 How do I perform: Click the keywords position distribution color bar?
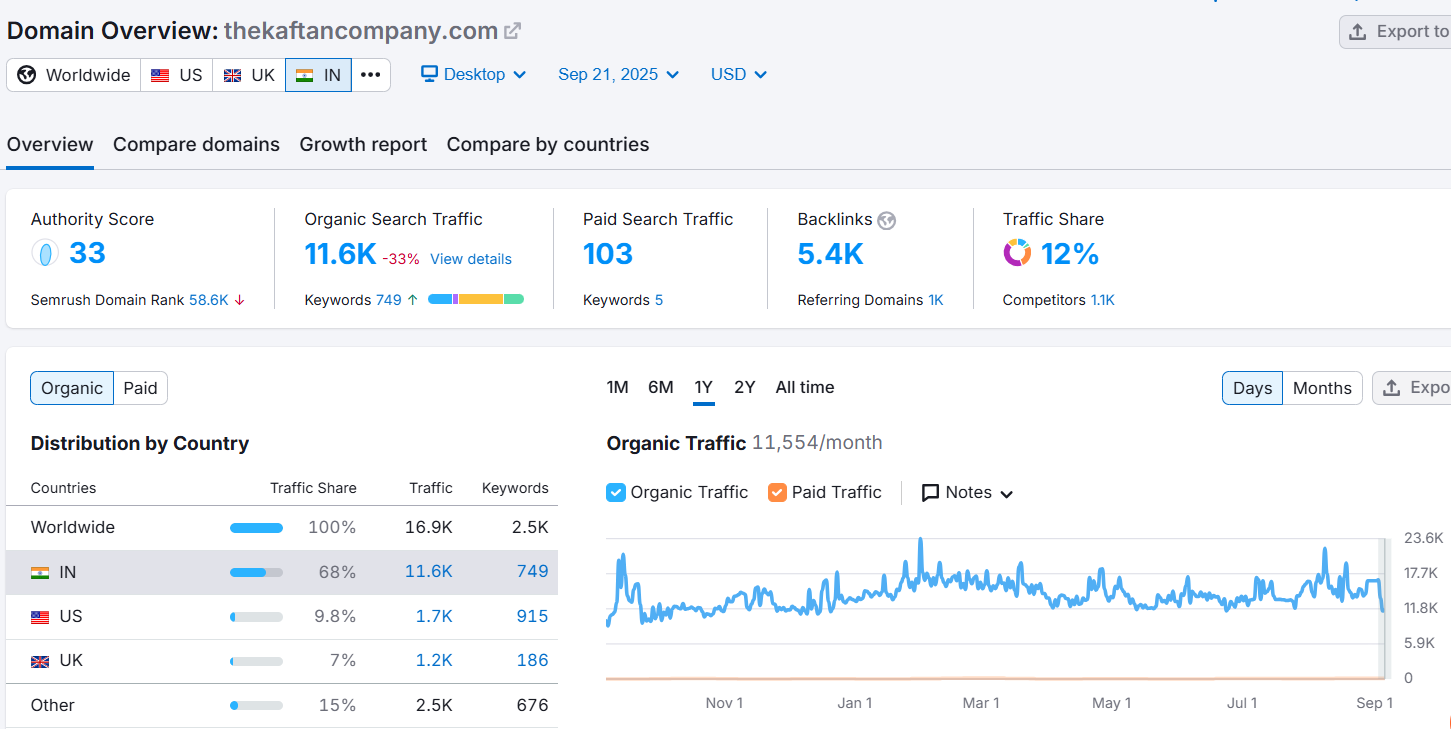(x=476, y=299)
